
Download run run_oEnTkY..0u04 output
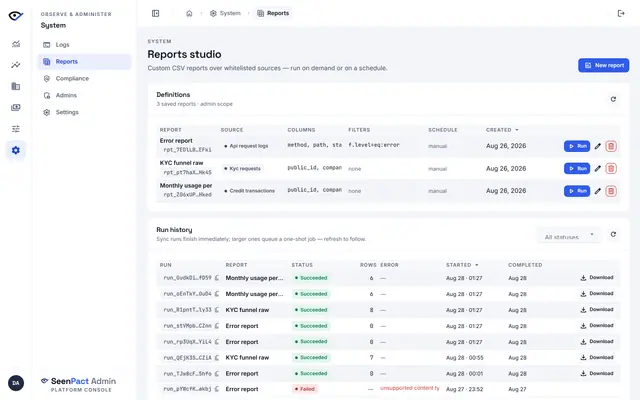(597, 293)
